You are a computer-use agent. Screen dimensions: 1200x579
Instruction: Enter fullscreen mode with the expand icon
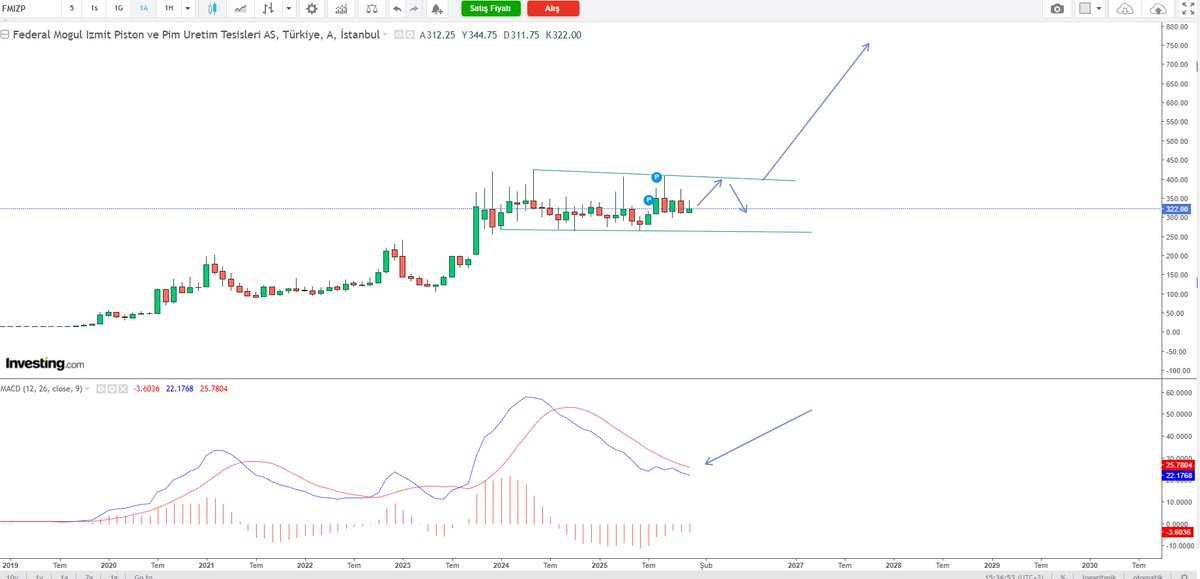point(1188,9)
